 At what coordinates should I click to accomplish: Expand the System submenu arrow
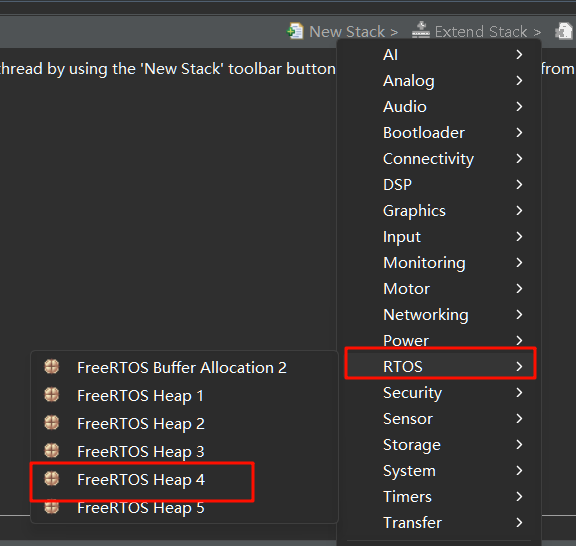[519, 471]
